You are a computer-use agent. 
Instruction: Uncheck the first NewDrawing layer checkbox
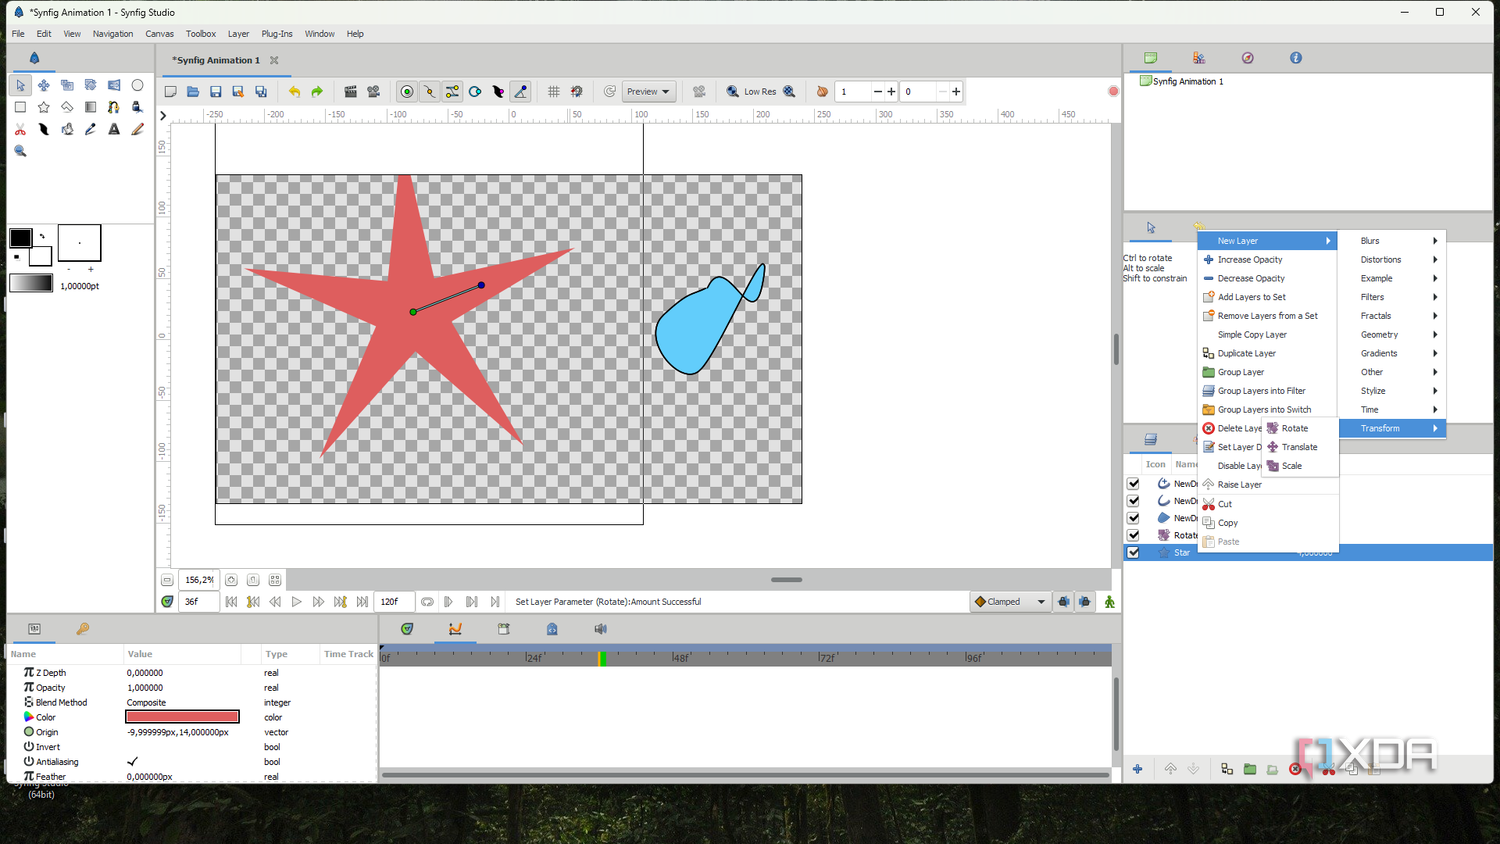pyautogui.click(x=1133, y=483)
